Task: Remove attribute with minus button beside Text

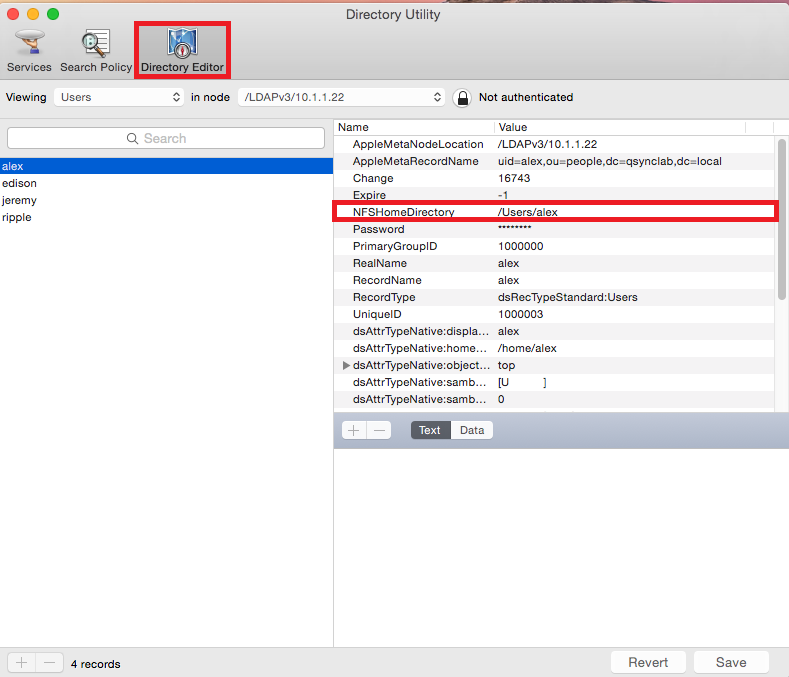Action: [379, 430]
